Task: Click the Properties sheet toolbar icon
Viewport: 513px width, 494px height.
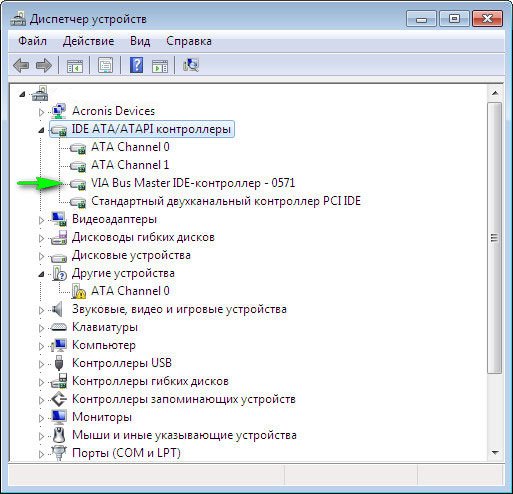Action: click(105, 65)
